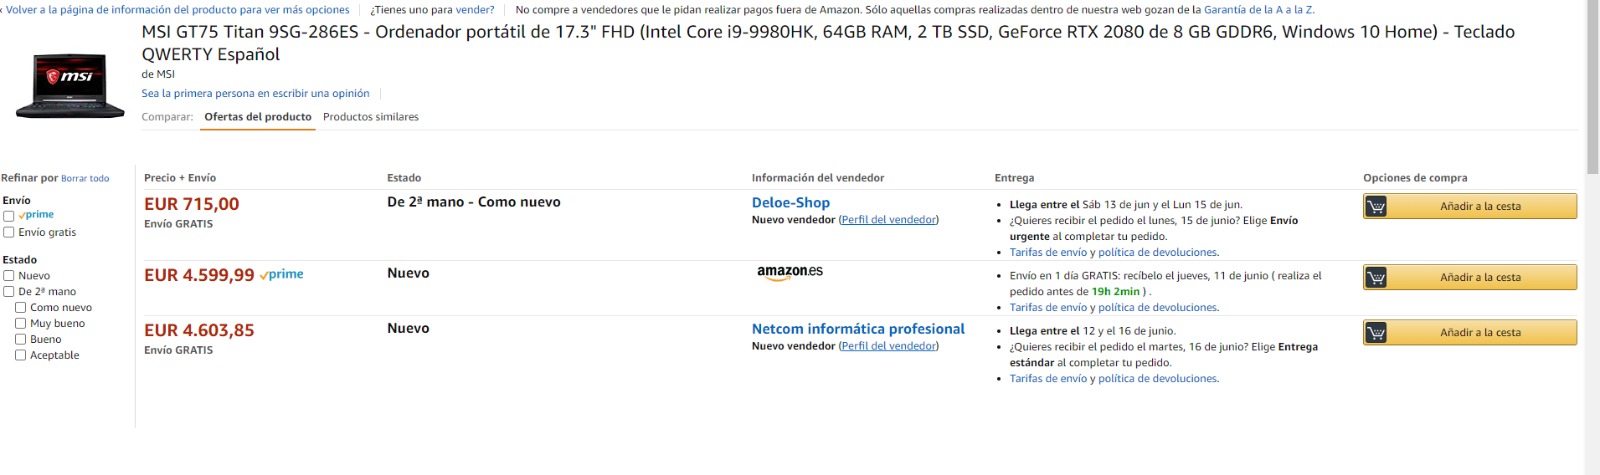This screenshot has width=1600, height=475.
Task: Click cart icon for Deloe-Shop offer
Action: (1376, 206)
